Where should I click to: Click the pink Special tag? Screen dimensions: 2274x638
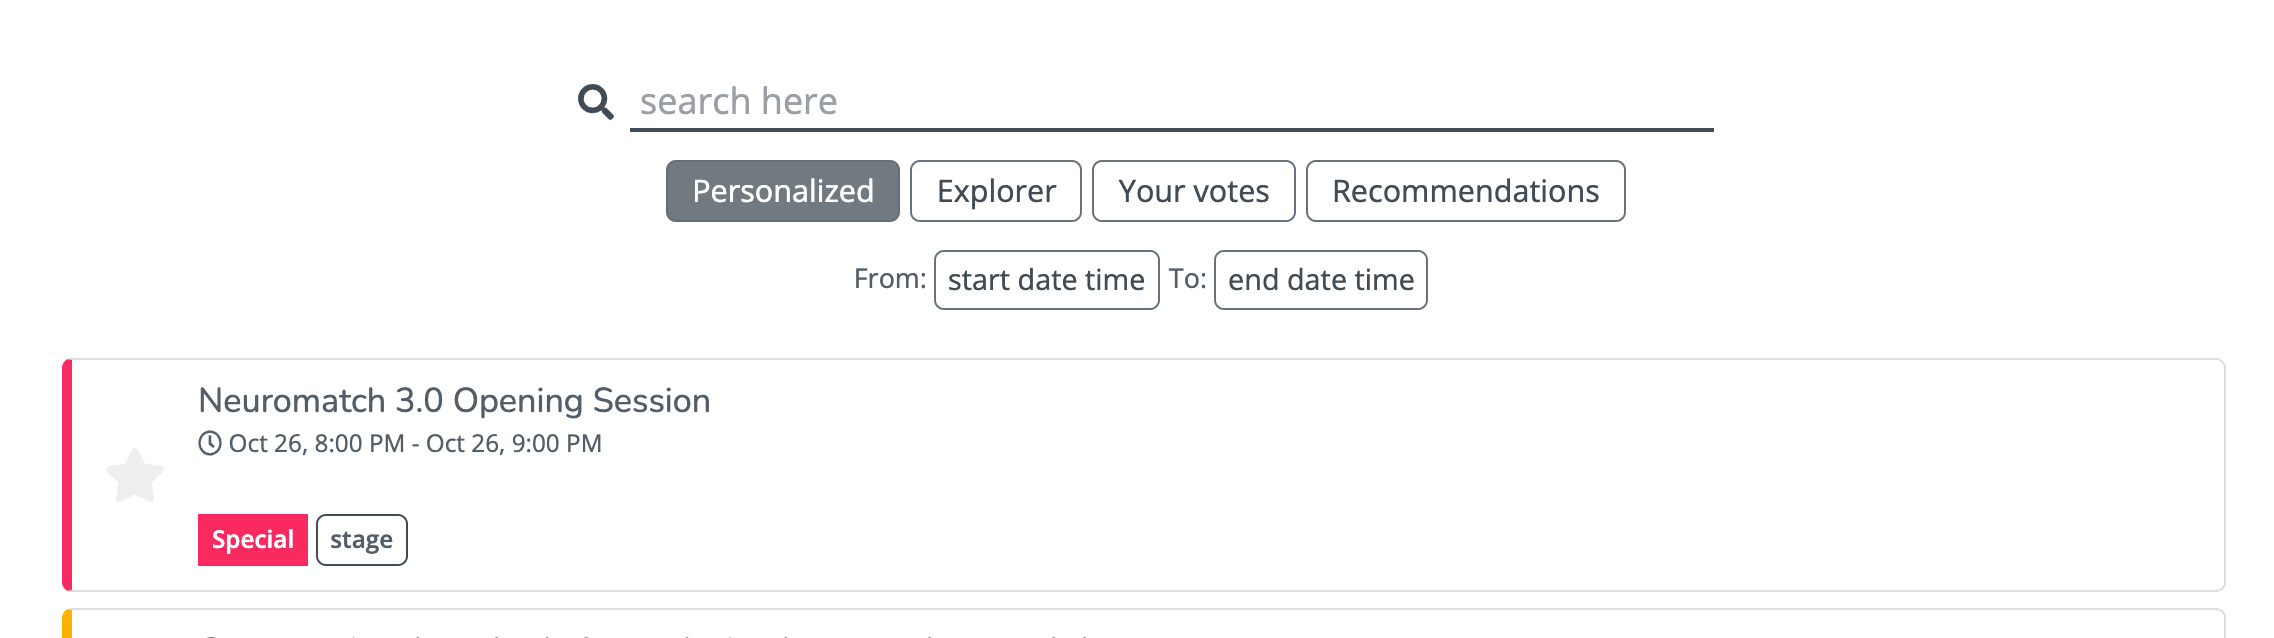[x=252, y=540]
